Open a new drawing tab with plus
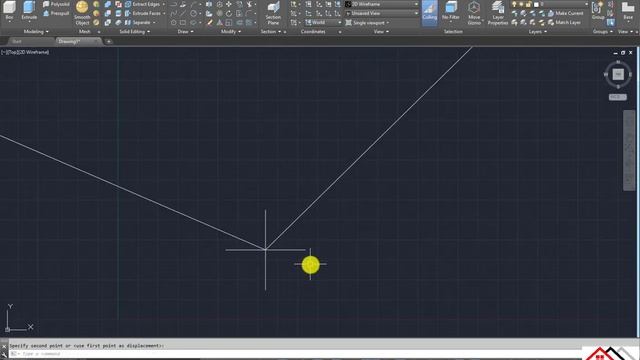Image resolution: width=640 pixels, height=360 pixels. click(109, 41)
